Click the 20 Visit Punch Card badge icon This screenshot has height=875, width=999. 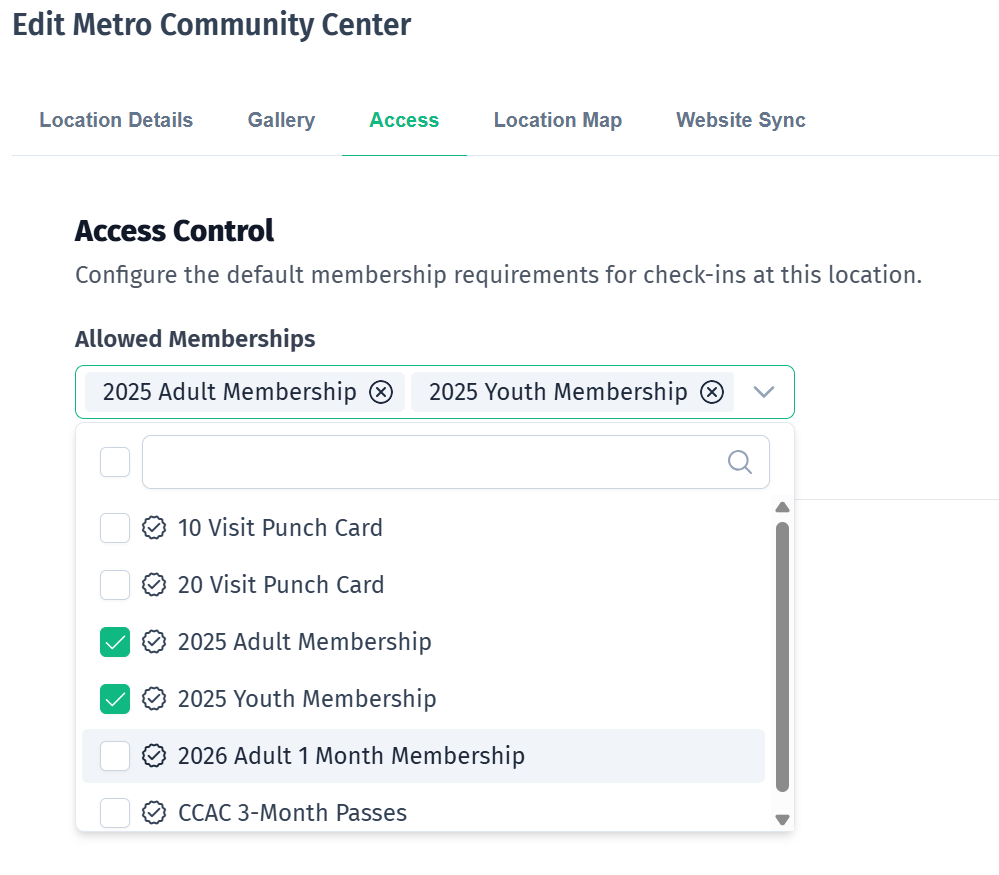(x=154, y=585)
